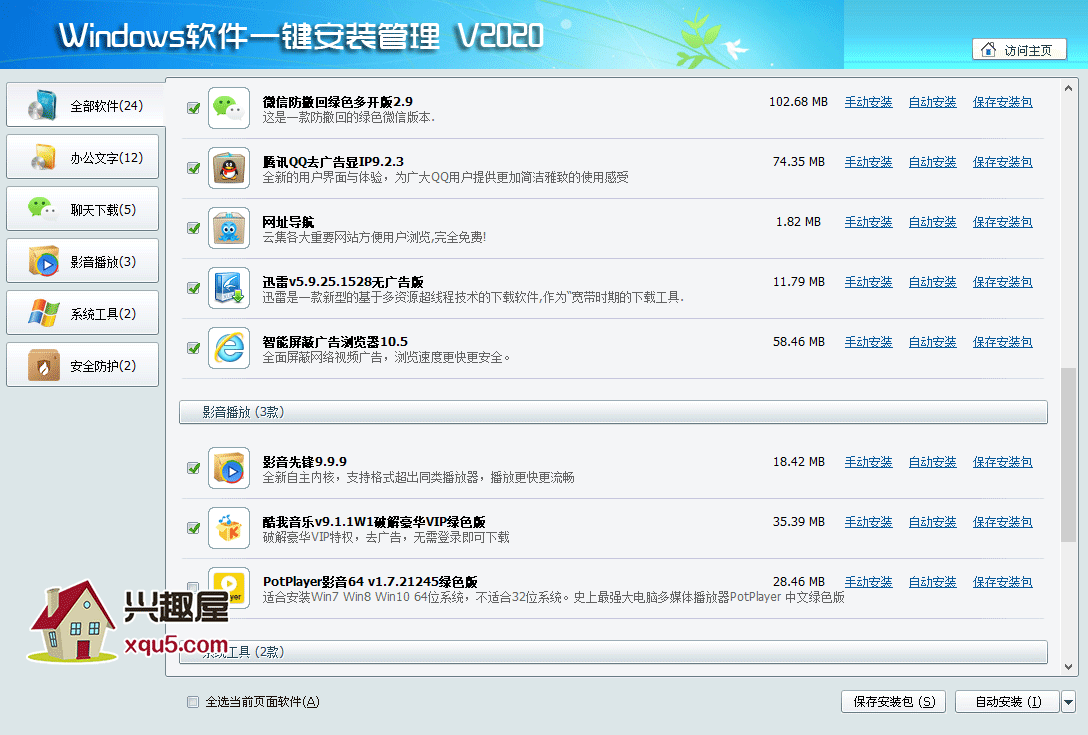The height and width of the screenshot is (735, 1088).
Task: Click the title 迅雷v5.9.25.1528无广告版
Action: pyautogui.click(x=343, y=282)
